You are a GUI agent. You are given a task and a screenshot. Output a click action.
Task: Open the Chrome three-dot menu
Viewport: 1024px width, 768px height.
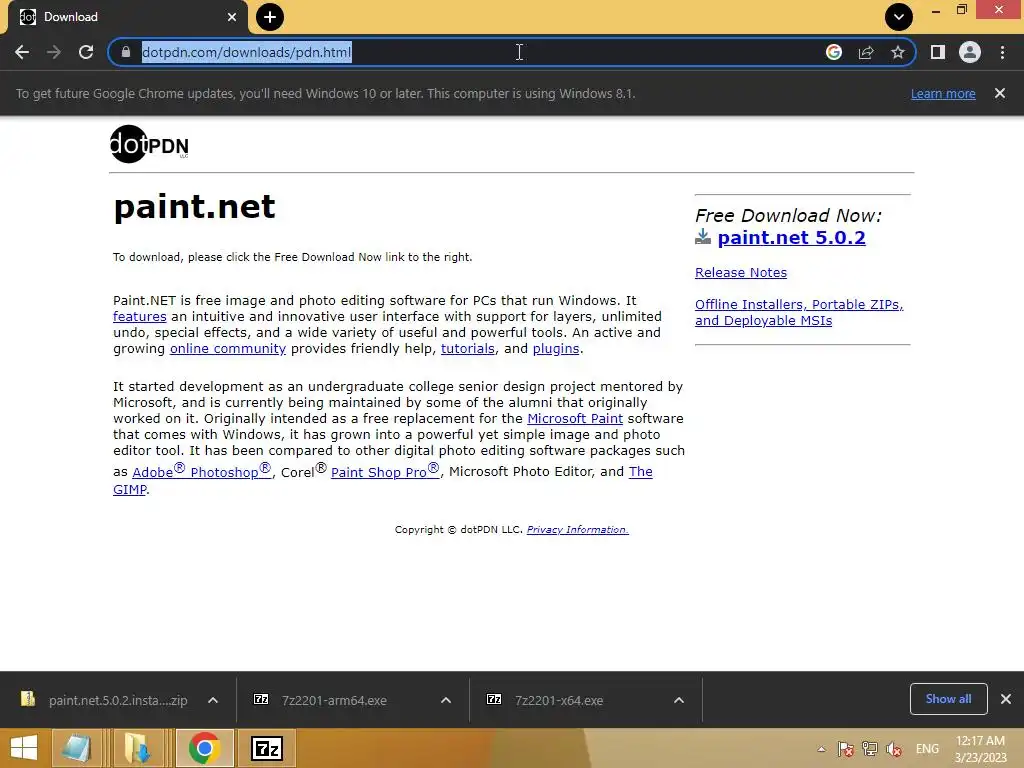click(1002, 52)
